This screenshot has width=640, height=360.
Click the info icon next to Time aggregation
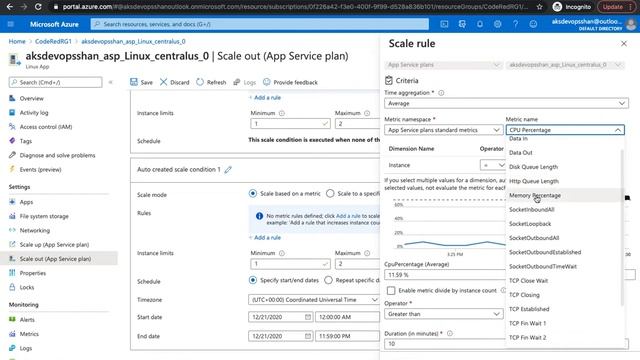pyautogui.click(x=441, y=93)
